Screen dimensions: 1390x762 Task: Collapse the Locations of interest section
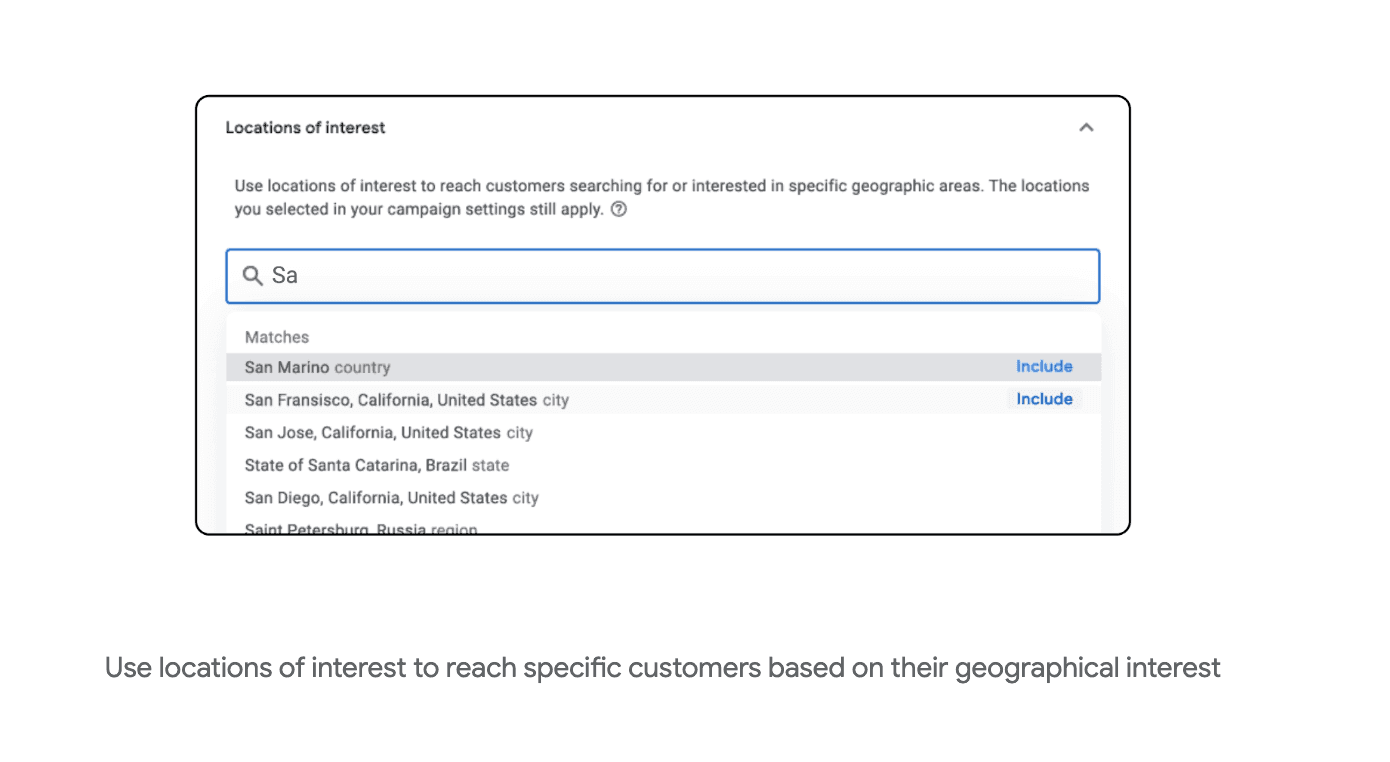(1086, 128)
